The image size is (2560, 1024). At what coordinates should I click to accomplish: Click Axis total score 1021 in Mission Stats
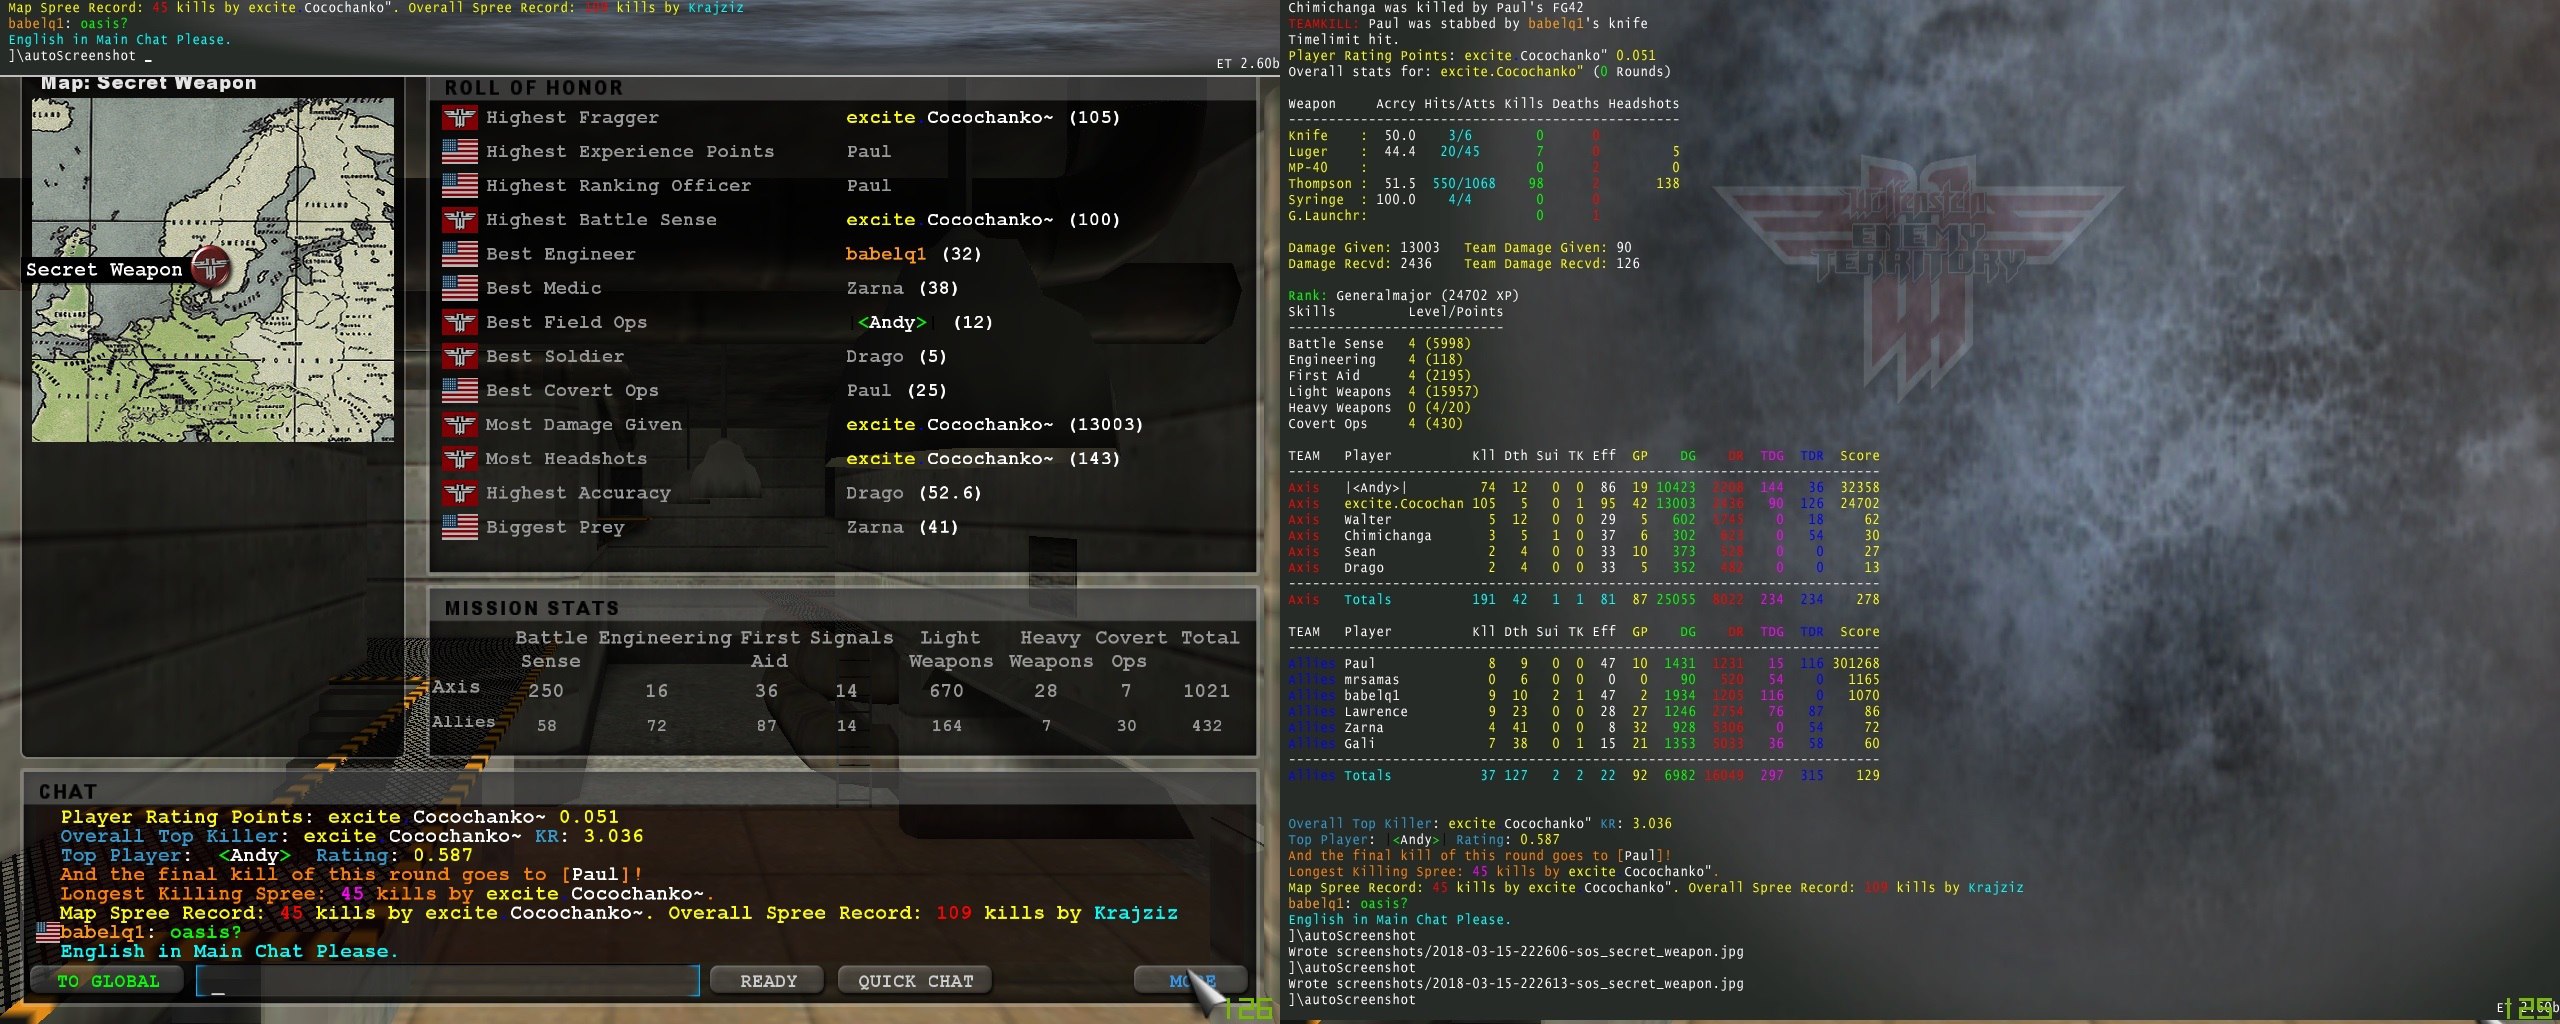pos(1206,691)
